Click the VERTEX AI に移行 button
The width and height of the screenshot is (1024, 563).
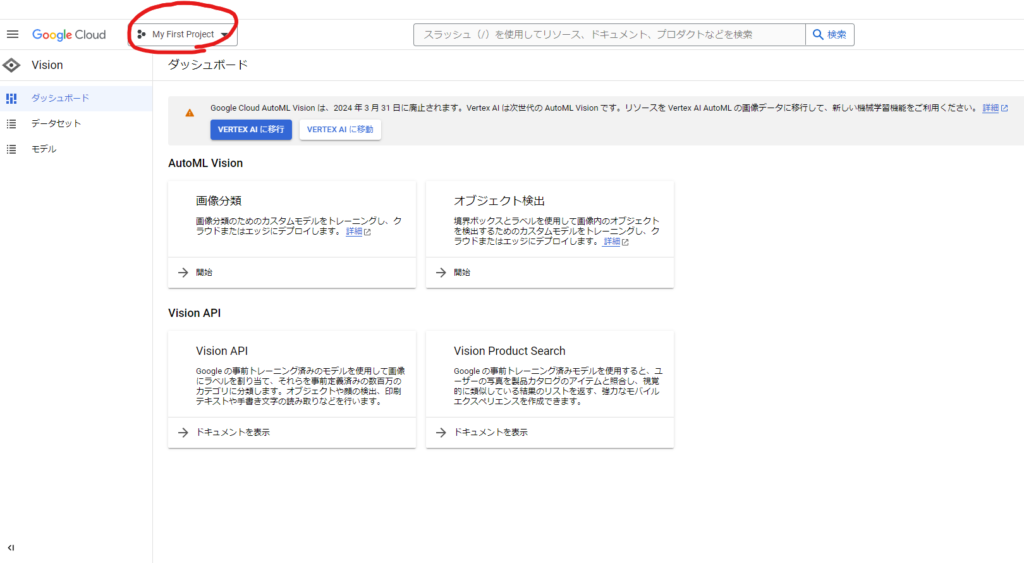tap(251, 129)
